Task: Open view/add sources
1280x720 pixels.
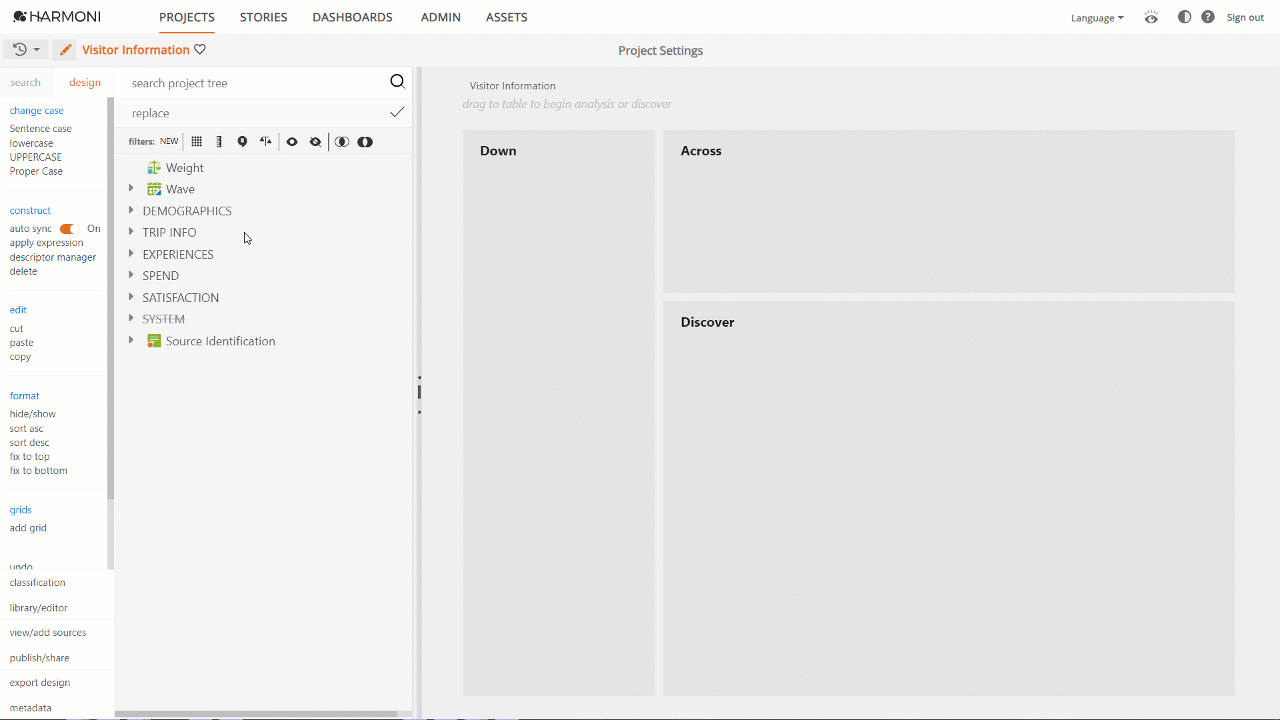Action: tap(48, 633)
